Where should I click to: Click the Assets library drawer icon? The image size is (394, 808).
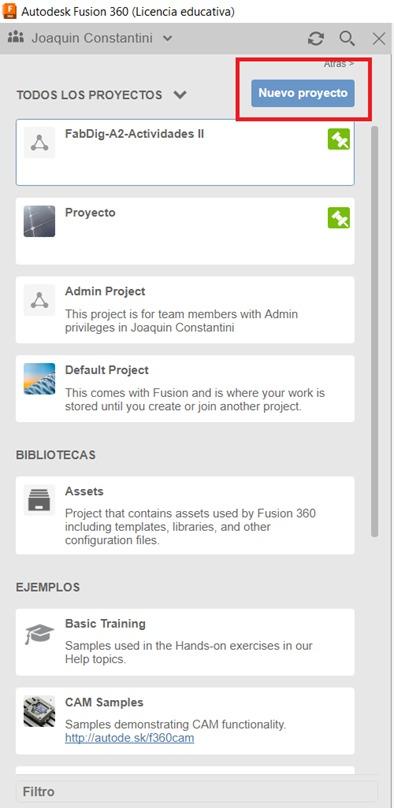39,500
